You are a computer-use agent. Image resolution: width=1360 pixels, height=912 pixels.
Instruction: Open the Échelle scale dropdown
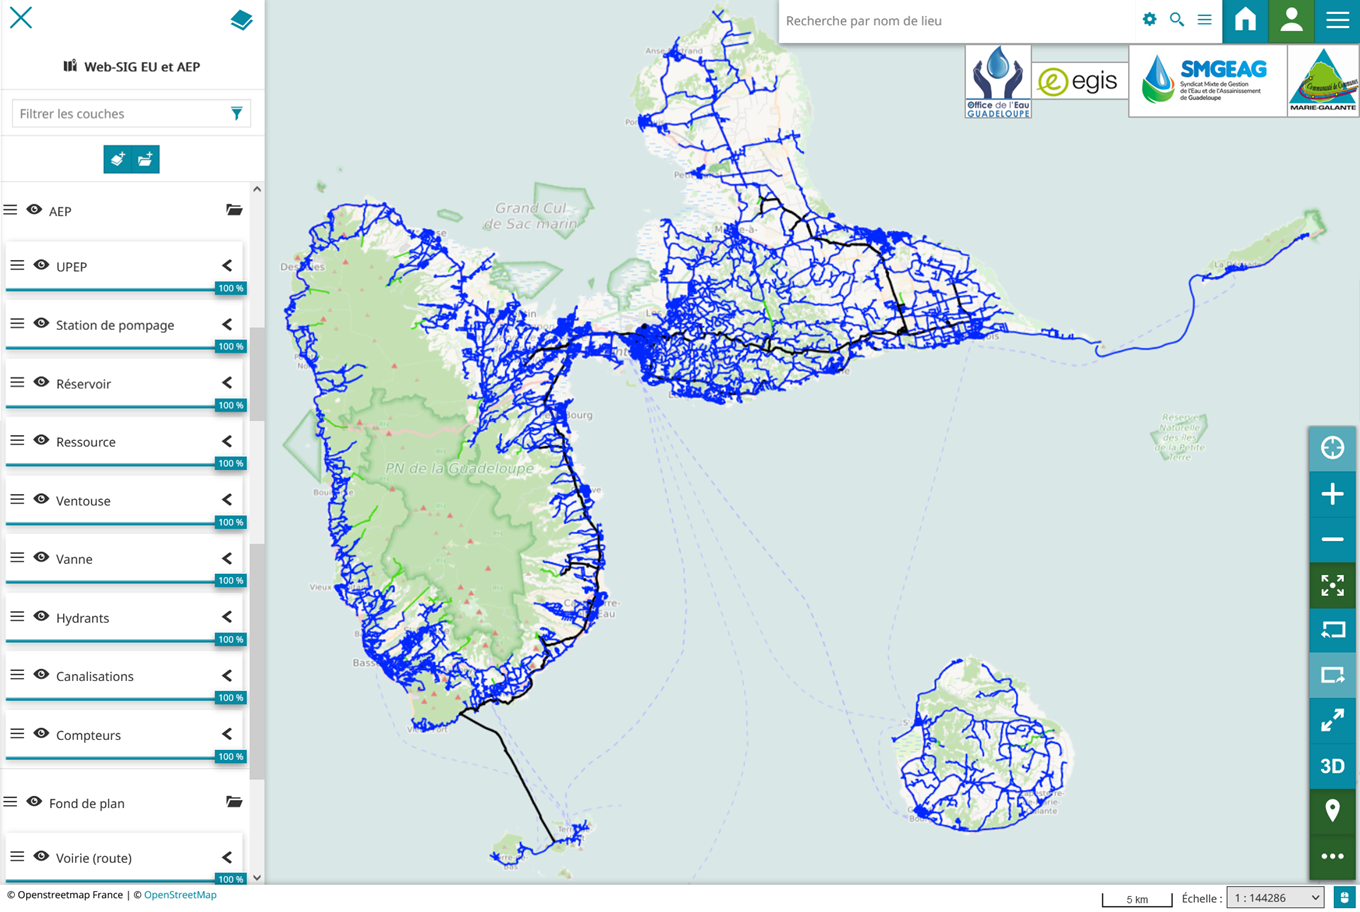tap(1276, 898)
